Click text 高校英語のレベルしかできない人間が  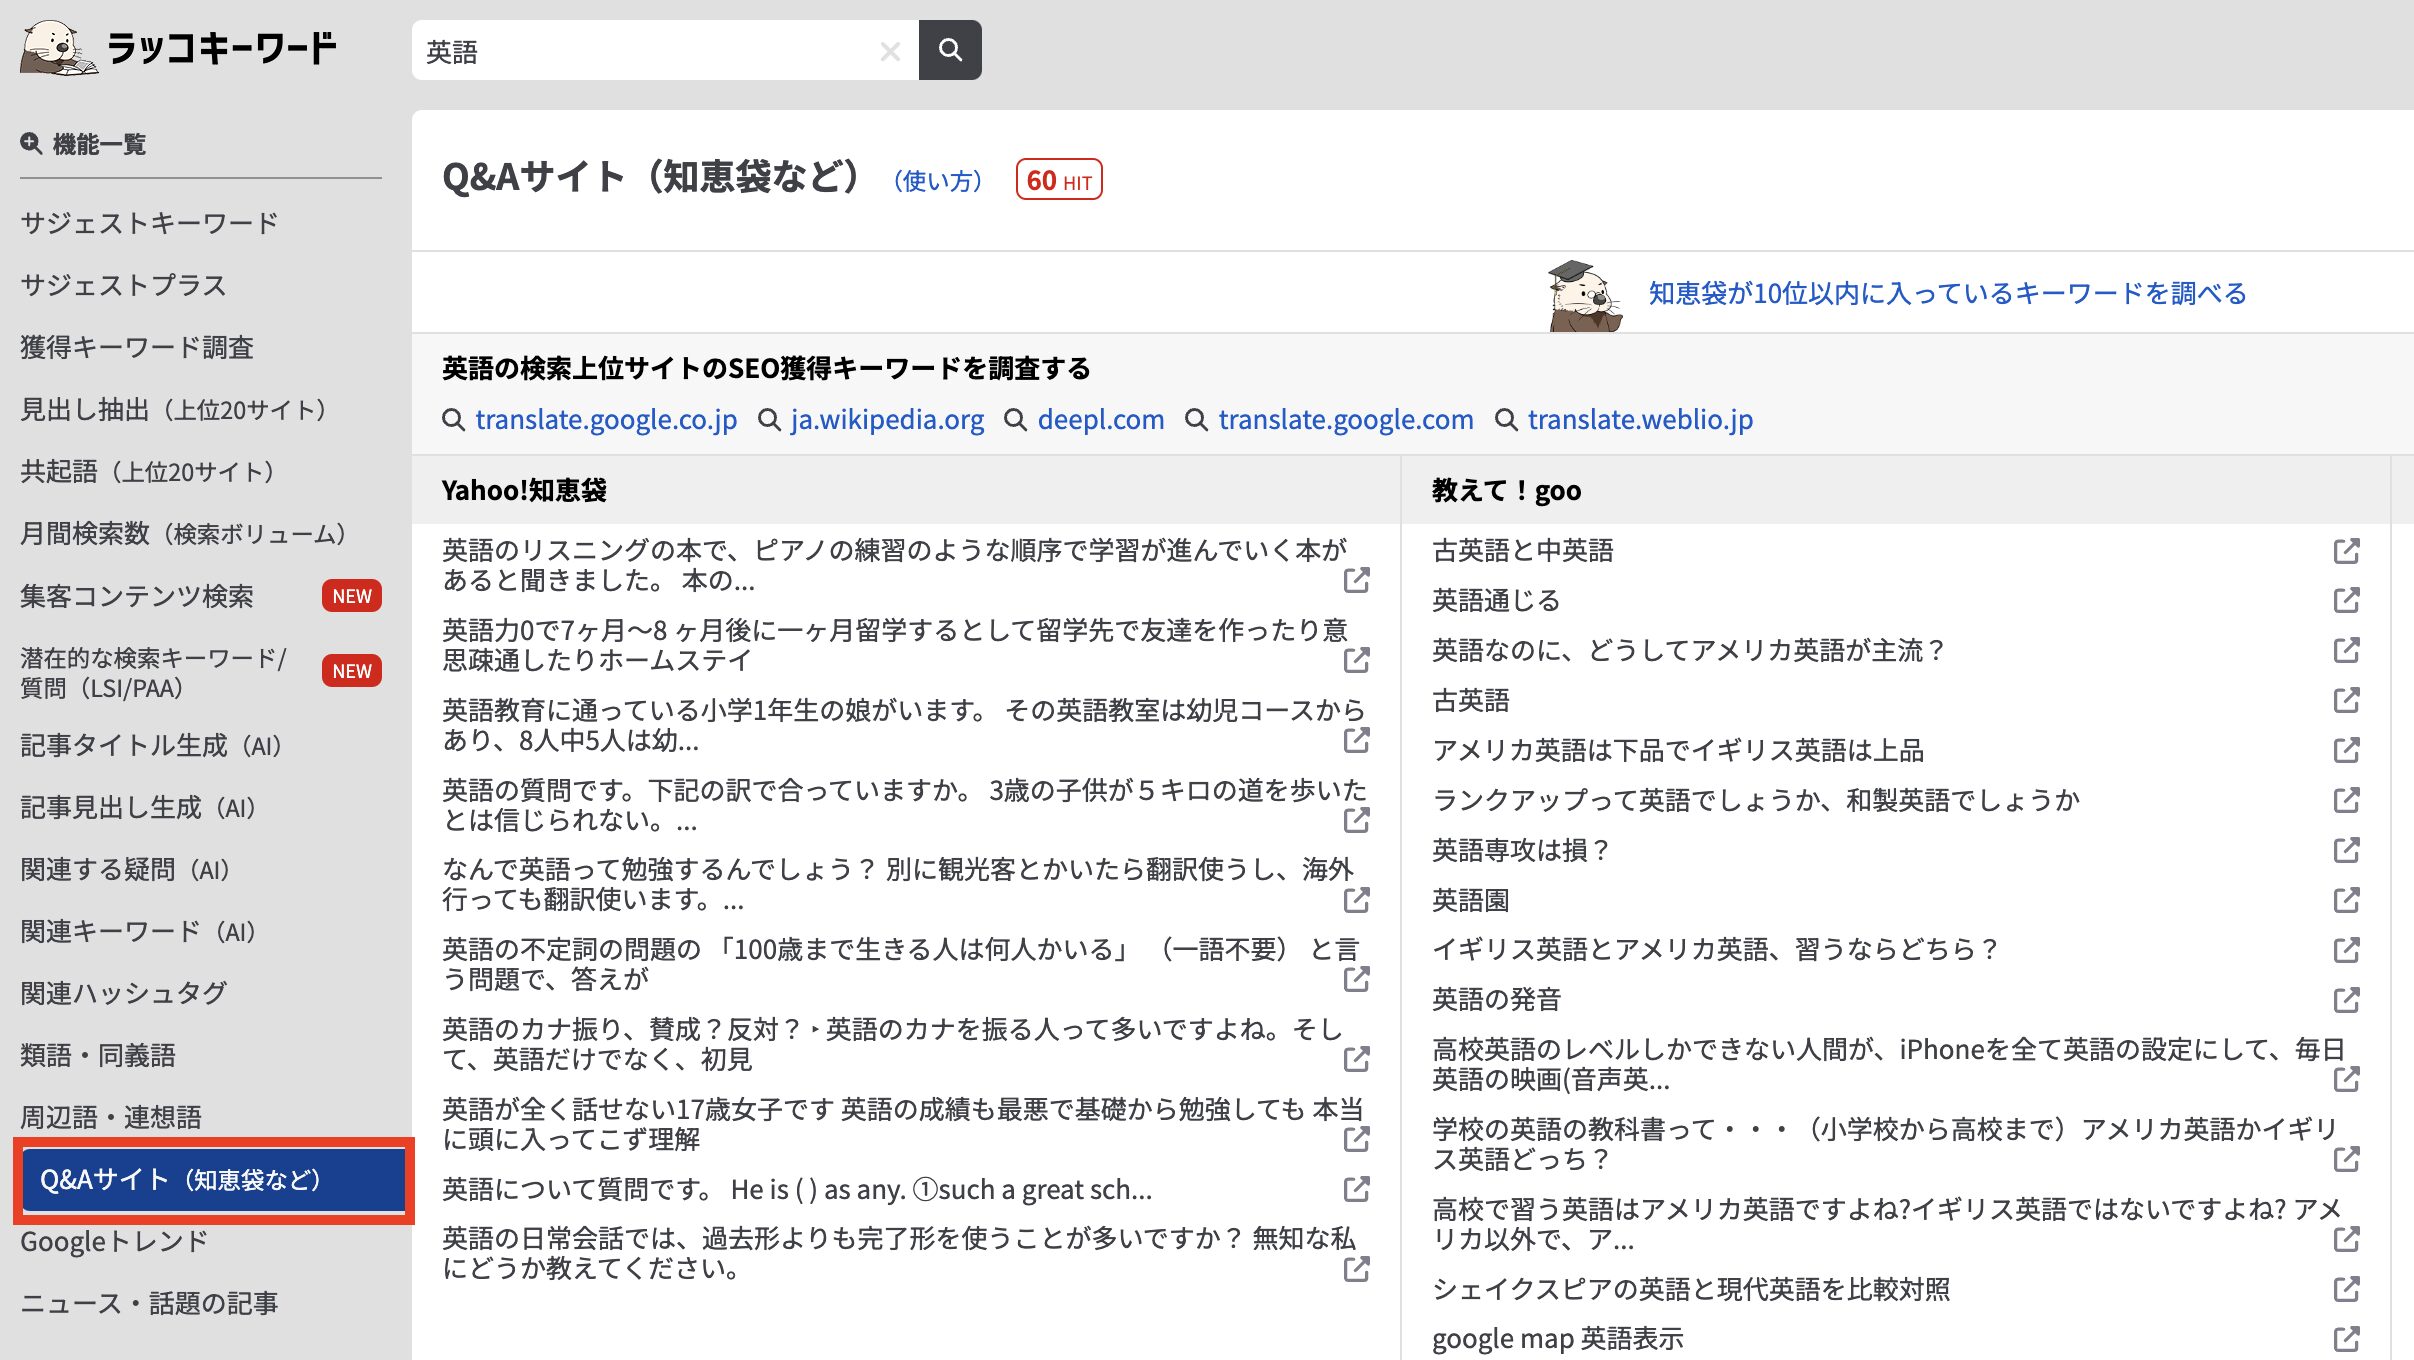pos(1888,1064)
